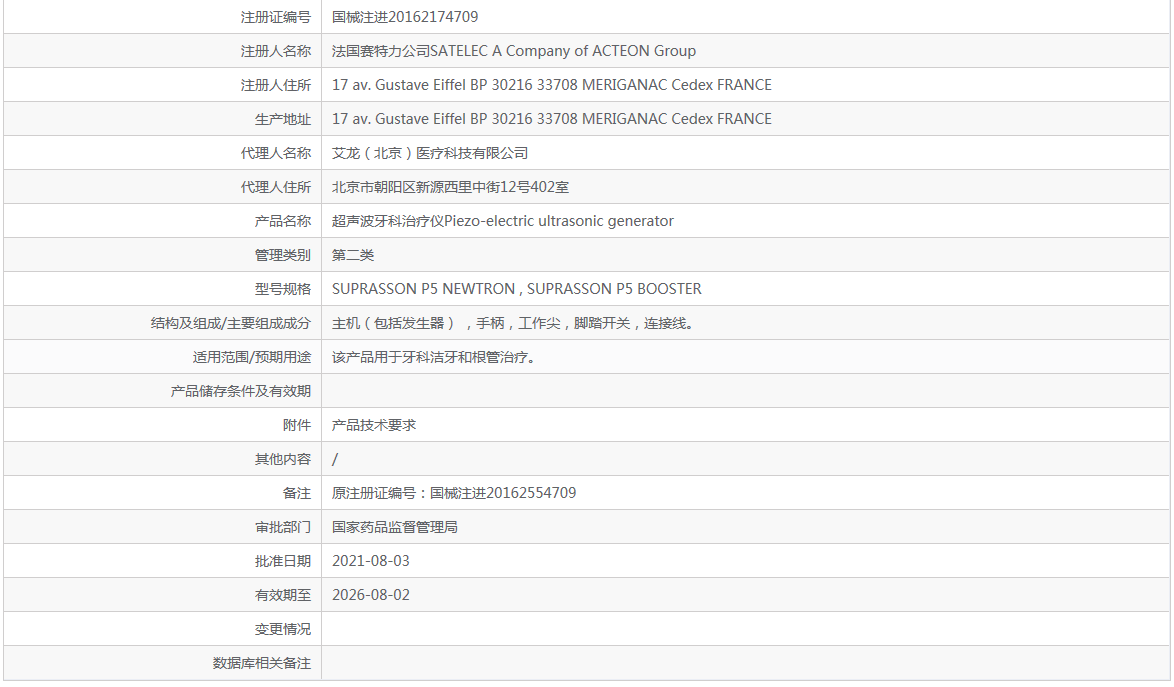Select the 型号规格 label

coord(283,289)
